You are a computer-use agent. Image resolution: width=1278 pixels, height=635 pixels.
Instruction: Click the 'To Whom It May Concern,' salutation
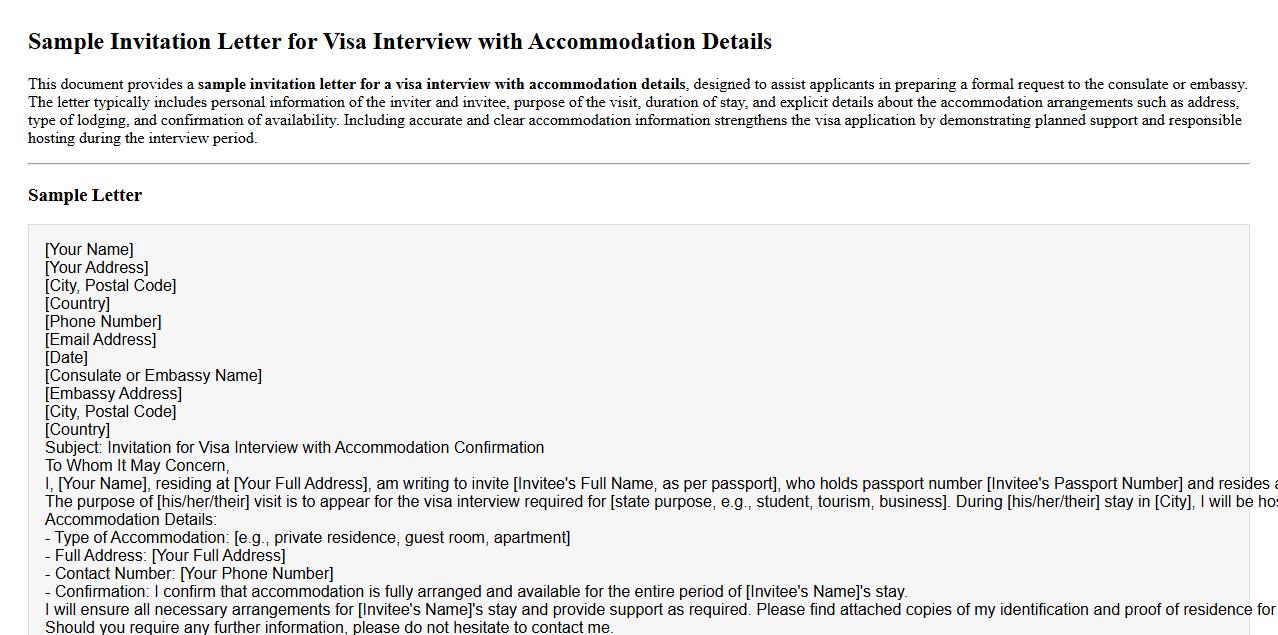pyautogui.click(x=137, y=466)
